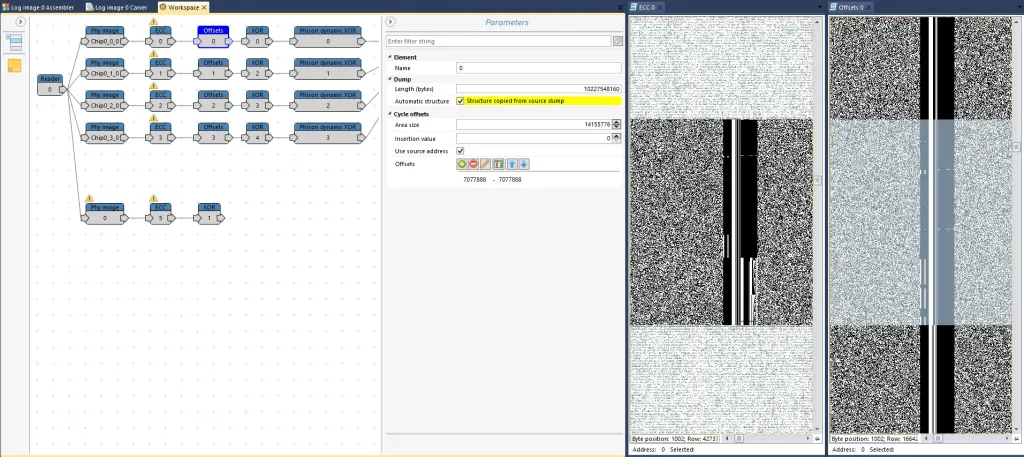Select the 7077888 - 7077888 offset entry
Screen dimensions: 1024x457
[492, 179]
